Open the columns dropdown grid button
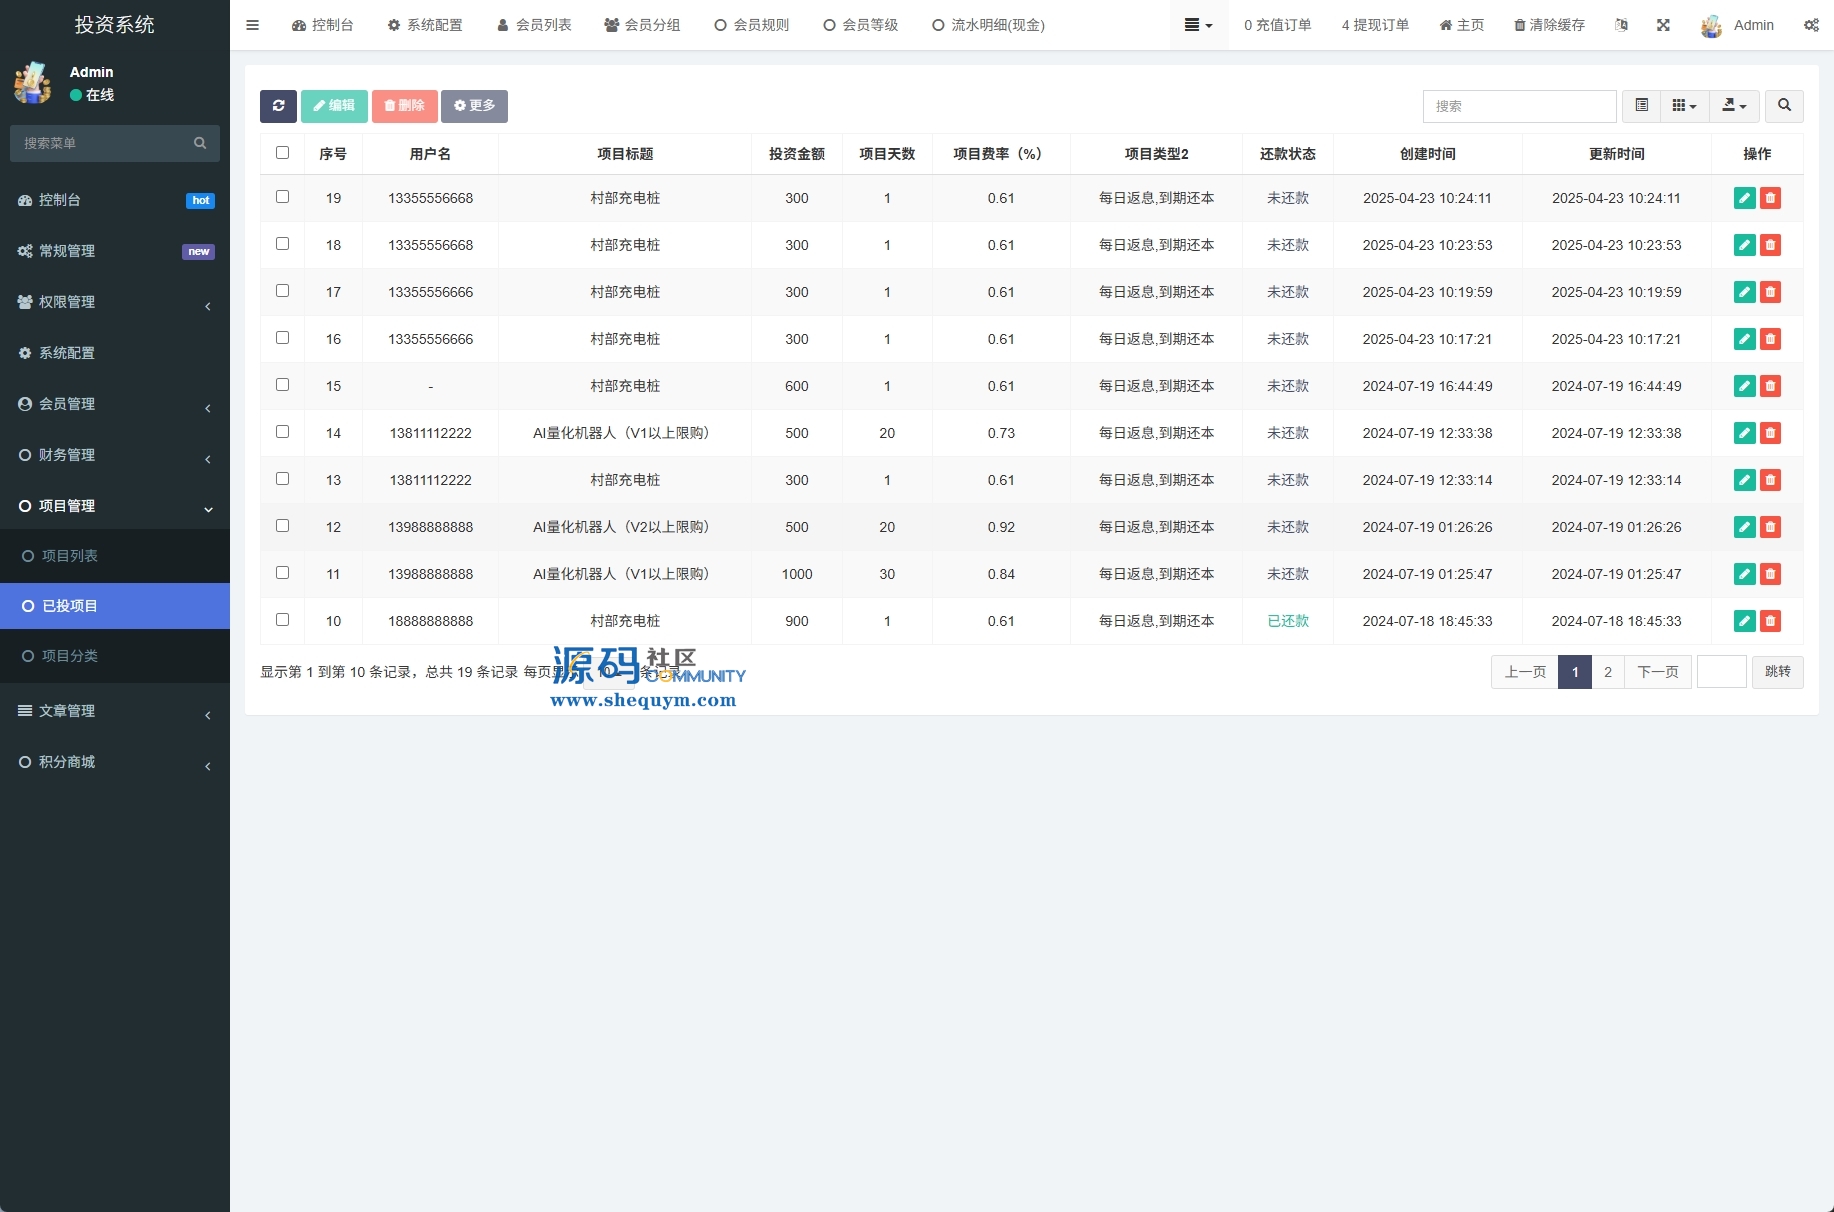This screenshot has height=1212, width=1834. click(1684, 106)
